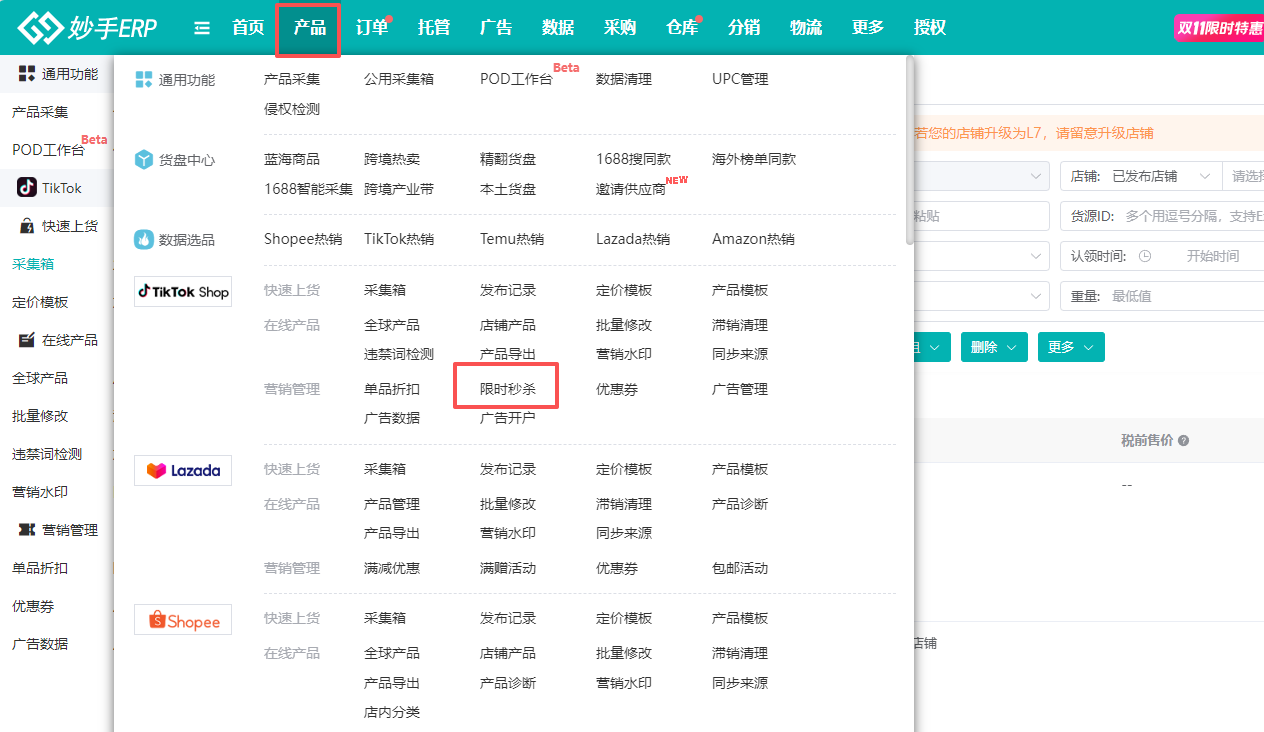Open the 产品 top menu
The width and height of the screenshot is (1264, 732).
pos(309,28)
